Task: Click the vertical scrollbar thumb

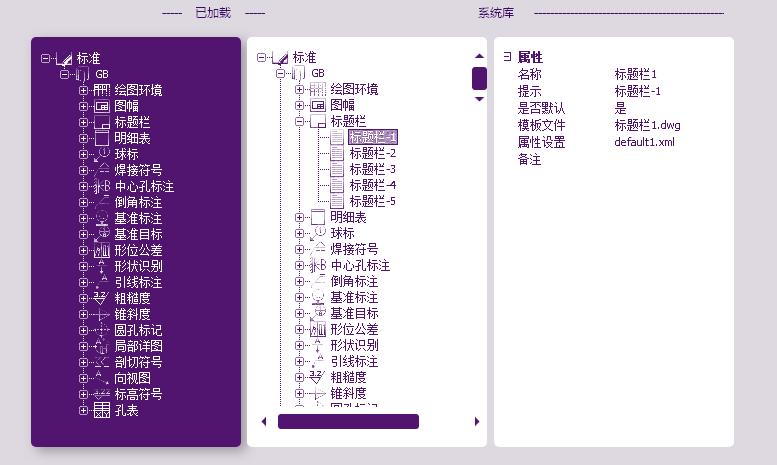Action: click(x=479, y=78)
